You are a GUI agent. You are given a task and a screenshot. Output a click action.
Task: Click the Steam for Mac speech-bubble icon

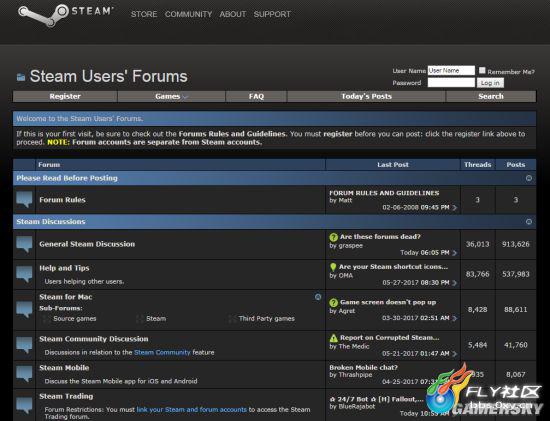pyautogui.click(x=24, y=309)
